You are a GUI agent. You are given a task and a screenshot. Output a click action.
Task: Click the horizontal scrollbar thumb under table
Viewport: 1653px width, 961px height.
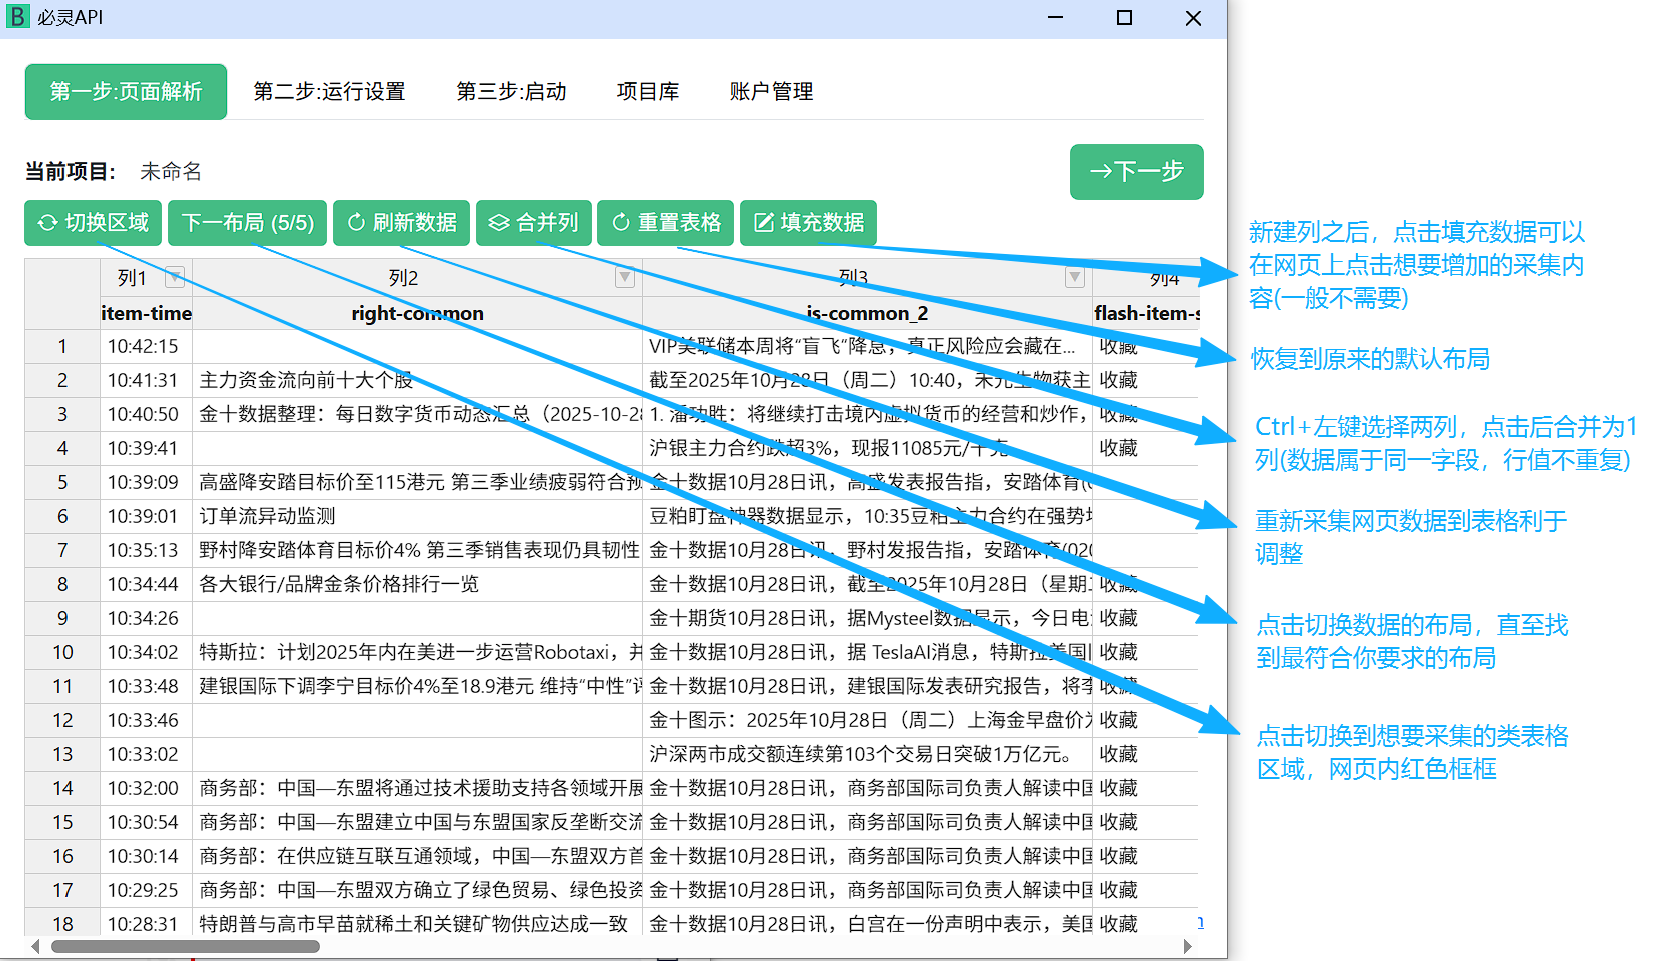(185, 946)
